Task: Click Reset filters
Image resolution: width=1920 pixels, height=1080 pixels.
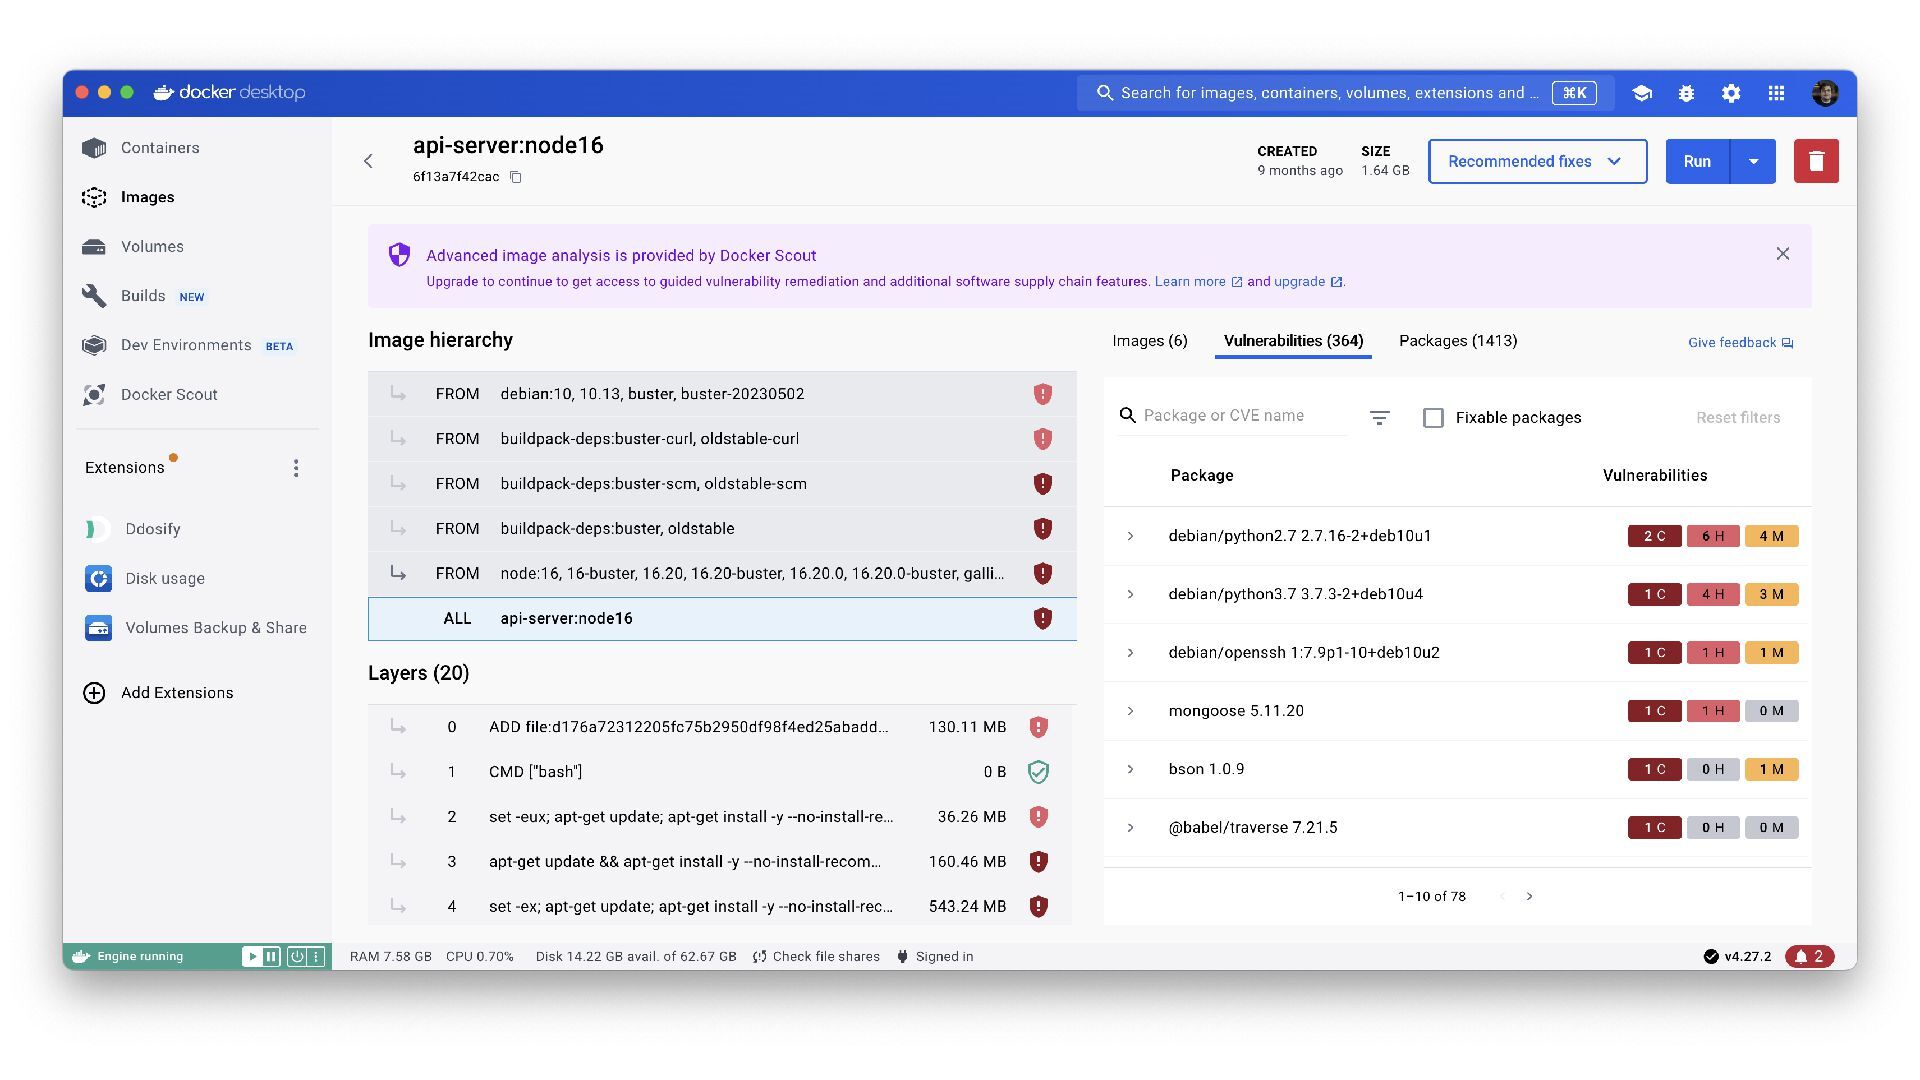Action: point(1738,418)
